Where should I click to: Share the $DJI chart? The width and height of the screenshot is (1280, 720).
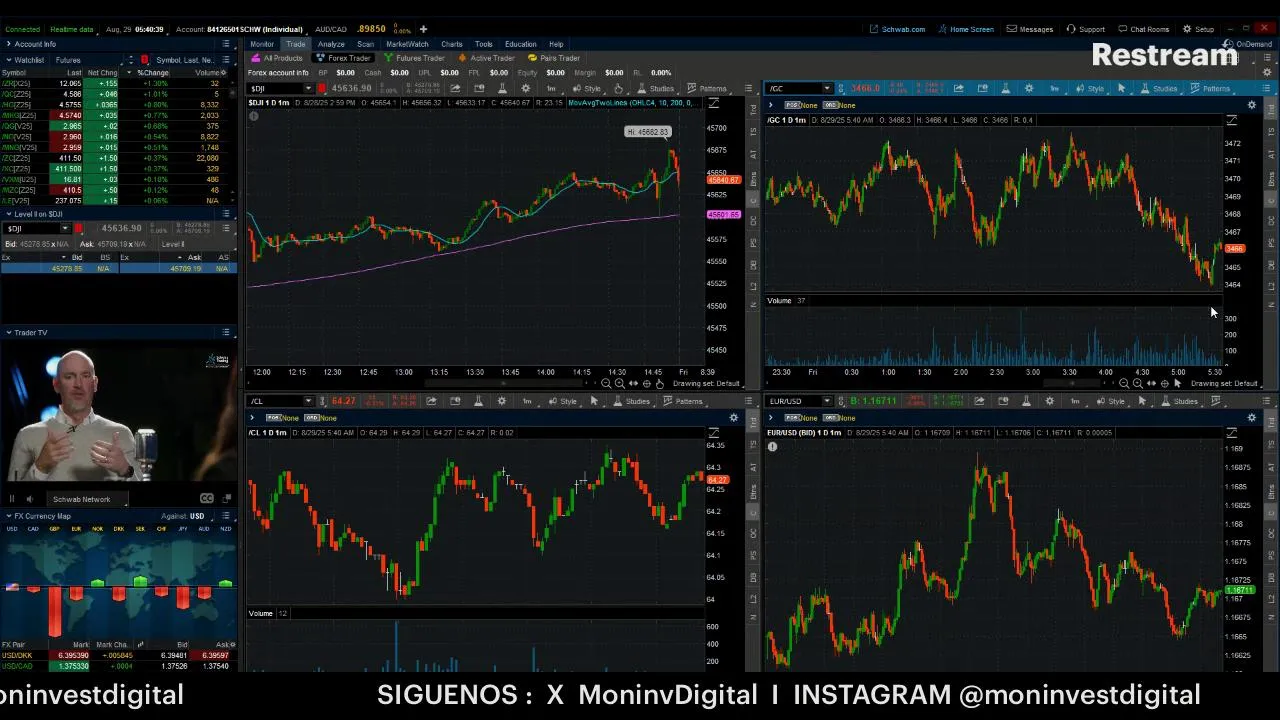tap(455, 88)
